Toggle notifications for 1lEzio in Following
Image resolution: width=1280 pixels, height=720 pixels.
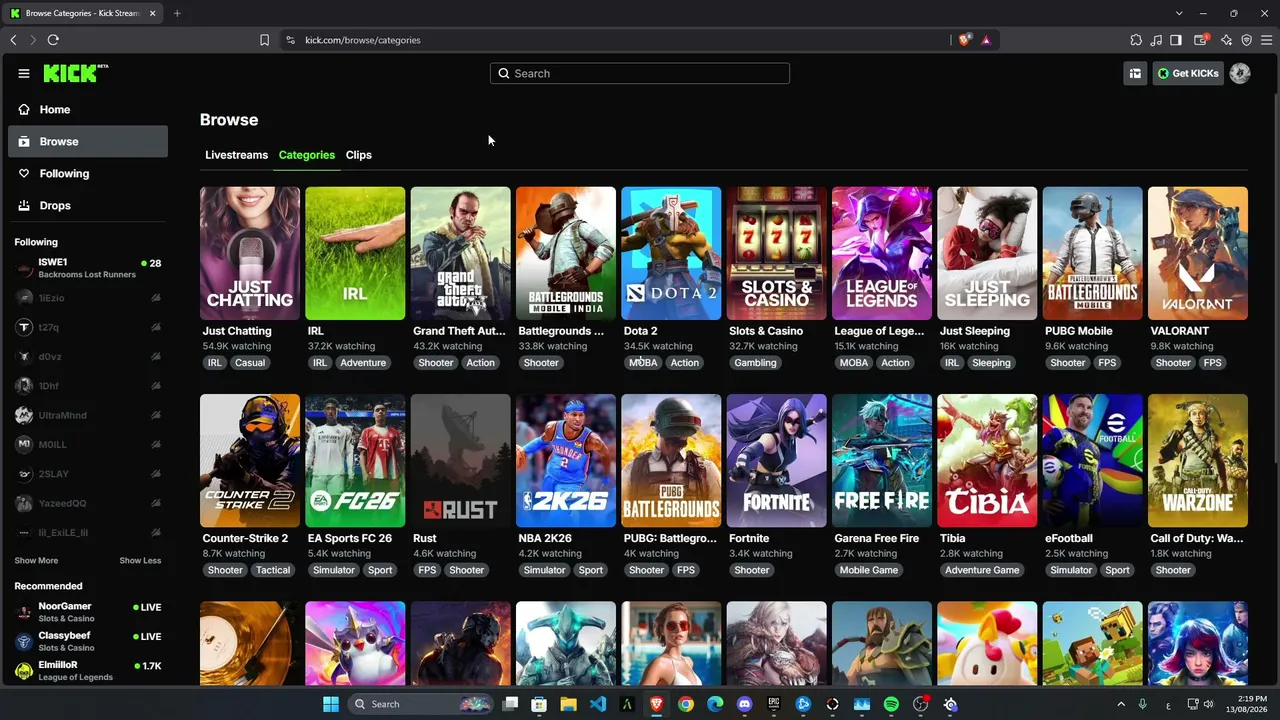pyautogui.click(x=156, y=298)
